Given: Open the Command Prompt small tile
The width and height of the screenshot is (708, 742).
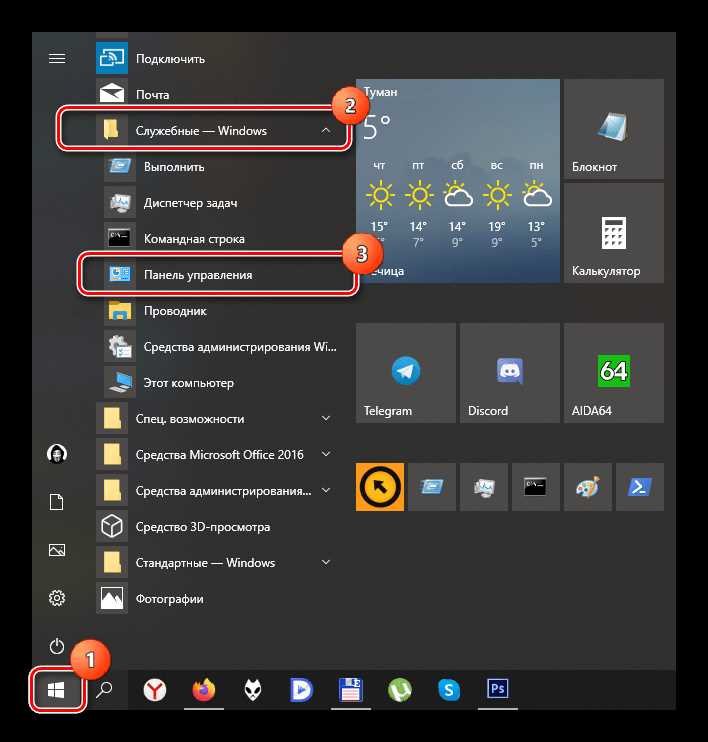Looking at the screenshot, I should pyautogui.click(x=536, y=487).
